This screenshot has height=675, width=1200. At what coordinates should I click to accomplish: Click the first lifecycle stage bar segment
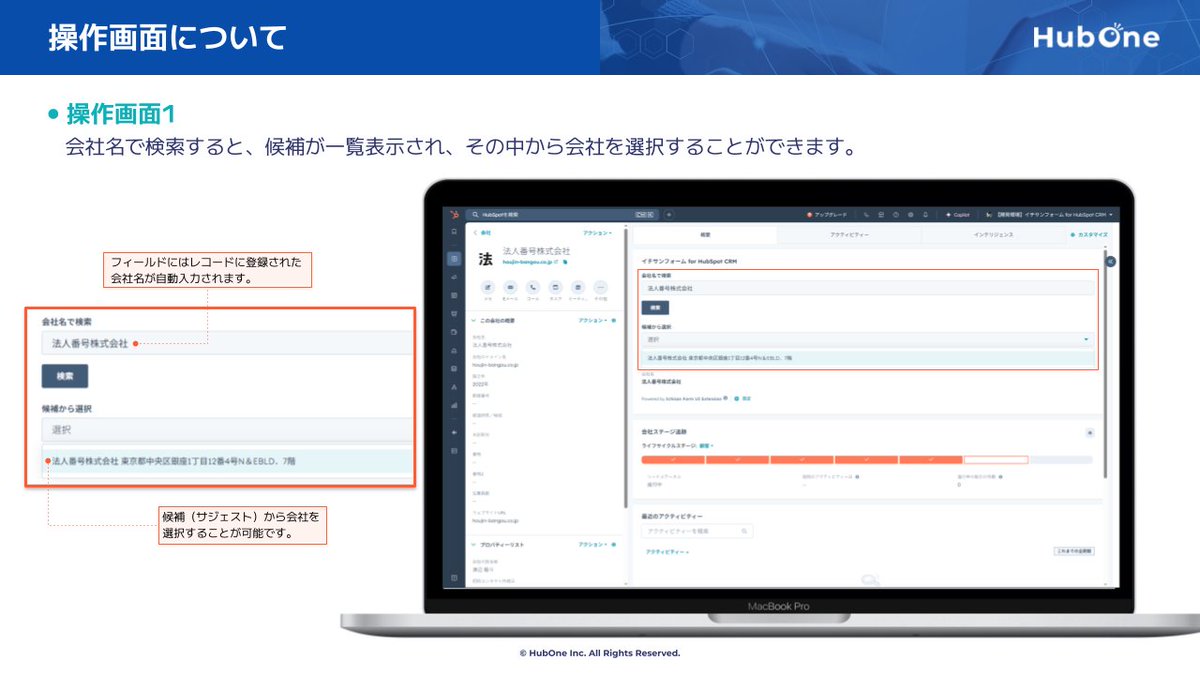pos(672,460)
